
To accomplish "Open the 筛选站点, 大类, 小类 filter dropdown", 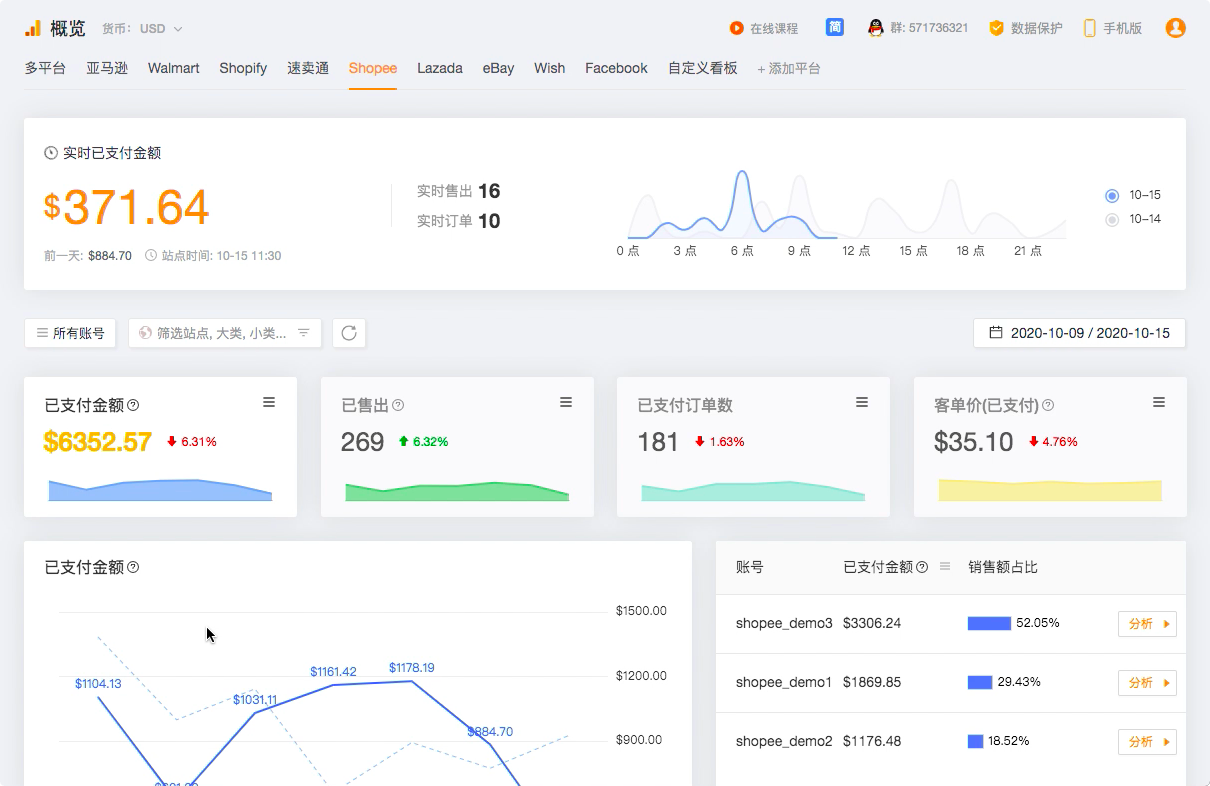I will (x=225, y=333).
